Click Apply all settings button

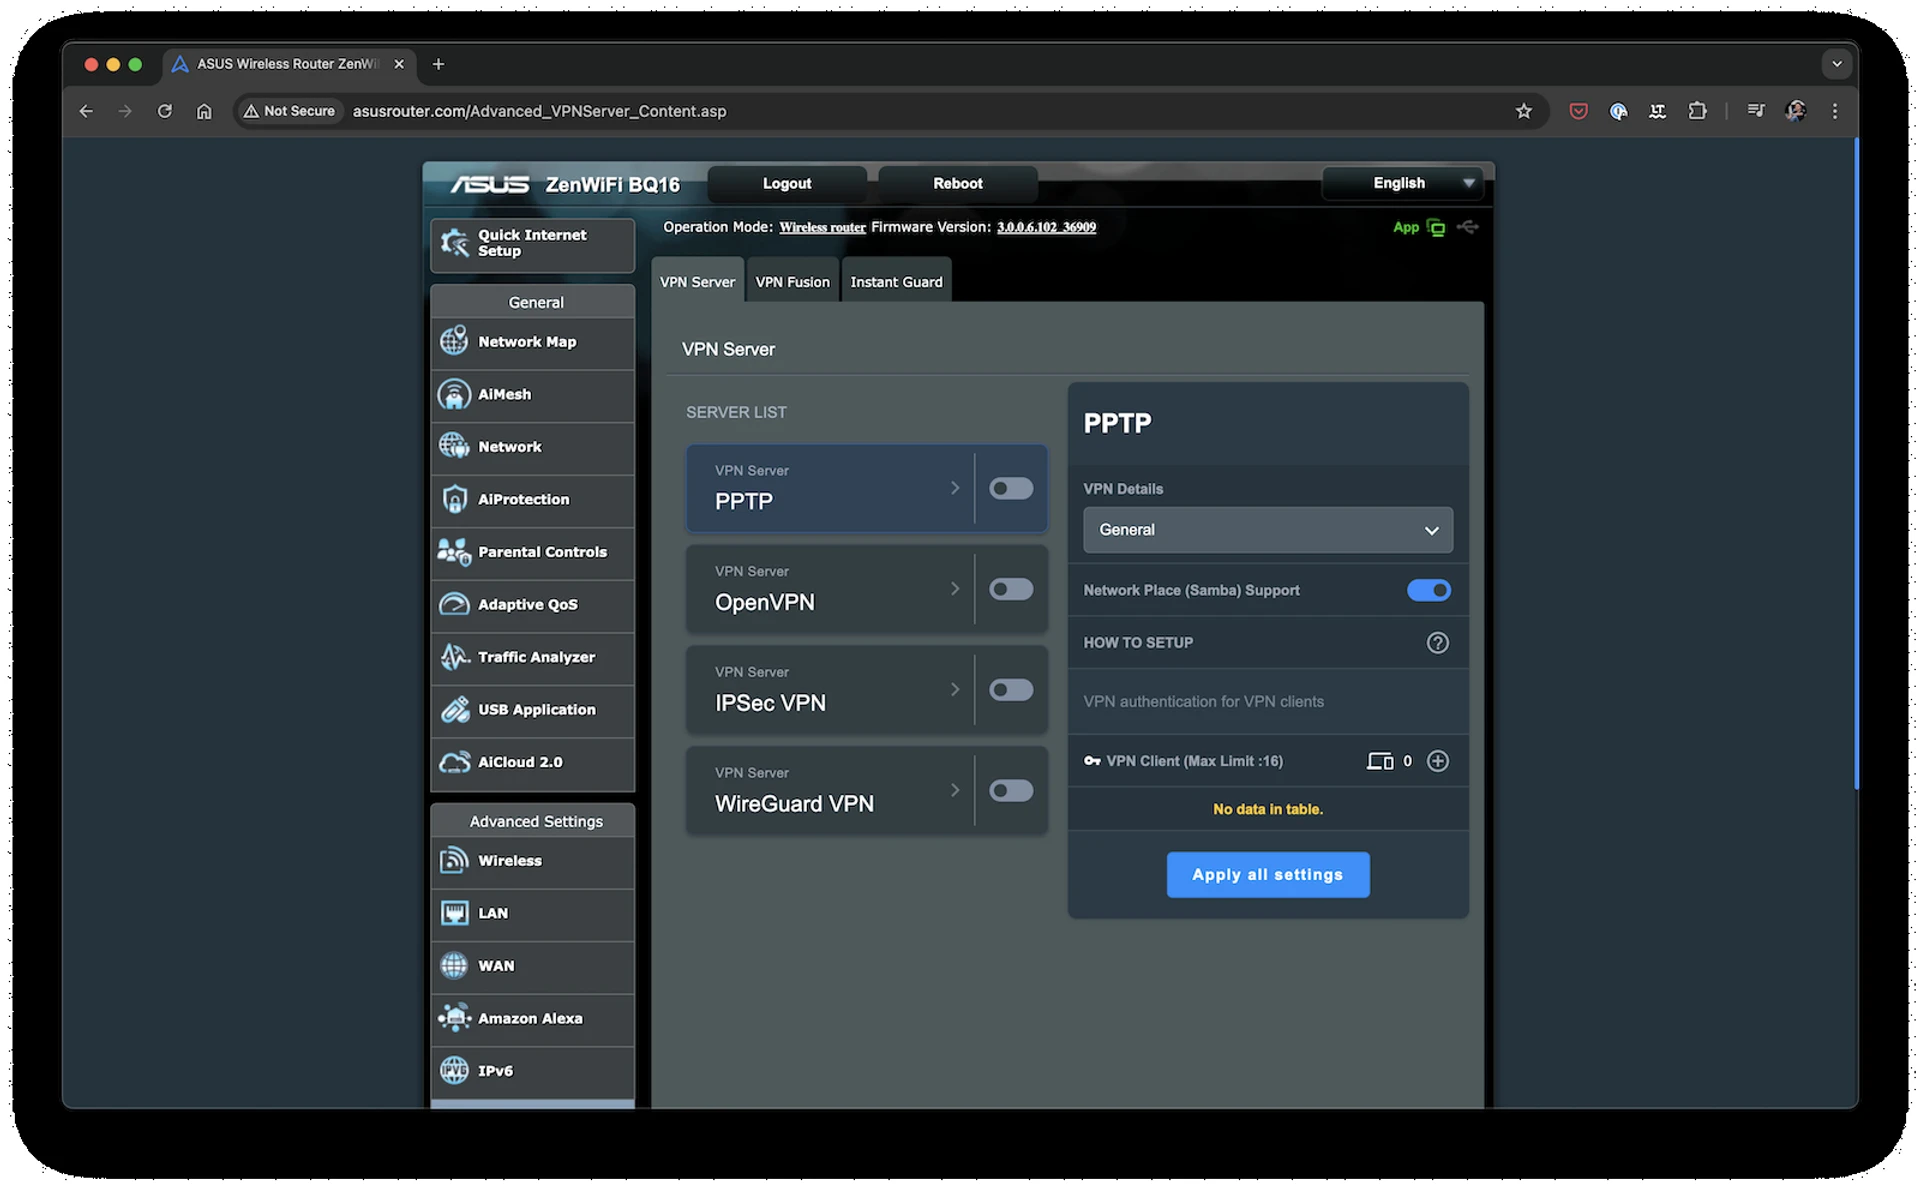(x=1267, y=875)
